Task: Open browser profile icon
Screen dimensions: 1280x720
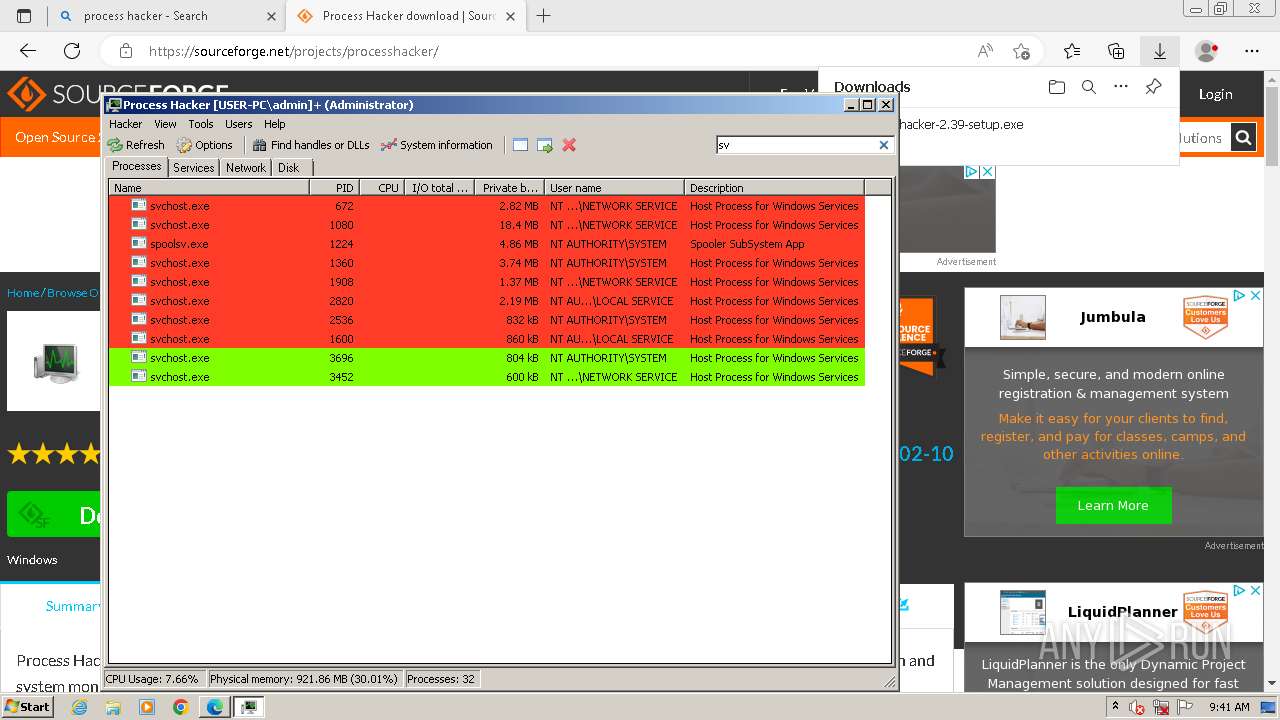Action: click(x=1207, y=51)
